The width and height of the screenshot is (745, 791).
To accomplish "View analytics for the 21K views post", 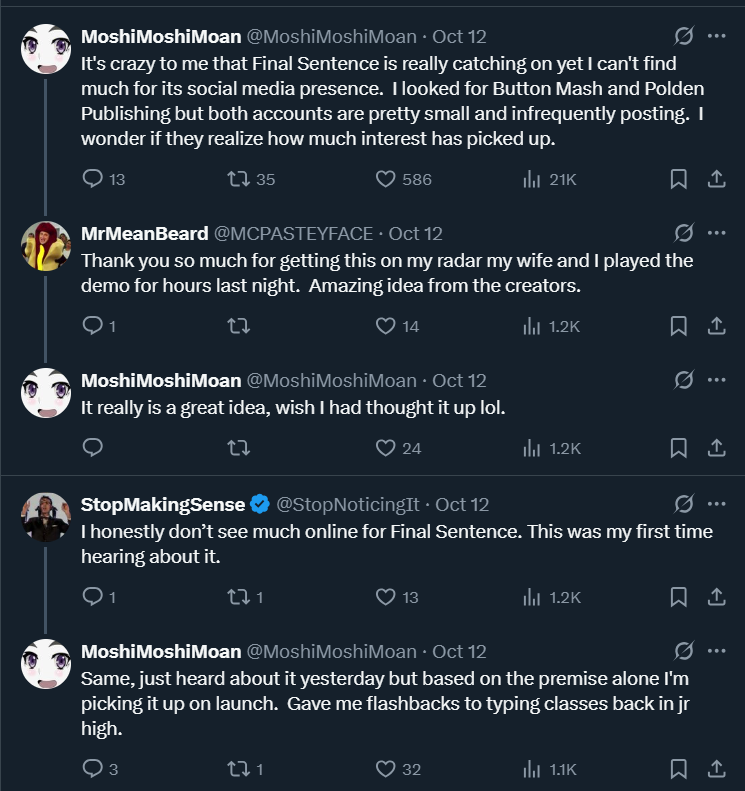I will click(532, 180).
